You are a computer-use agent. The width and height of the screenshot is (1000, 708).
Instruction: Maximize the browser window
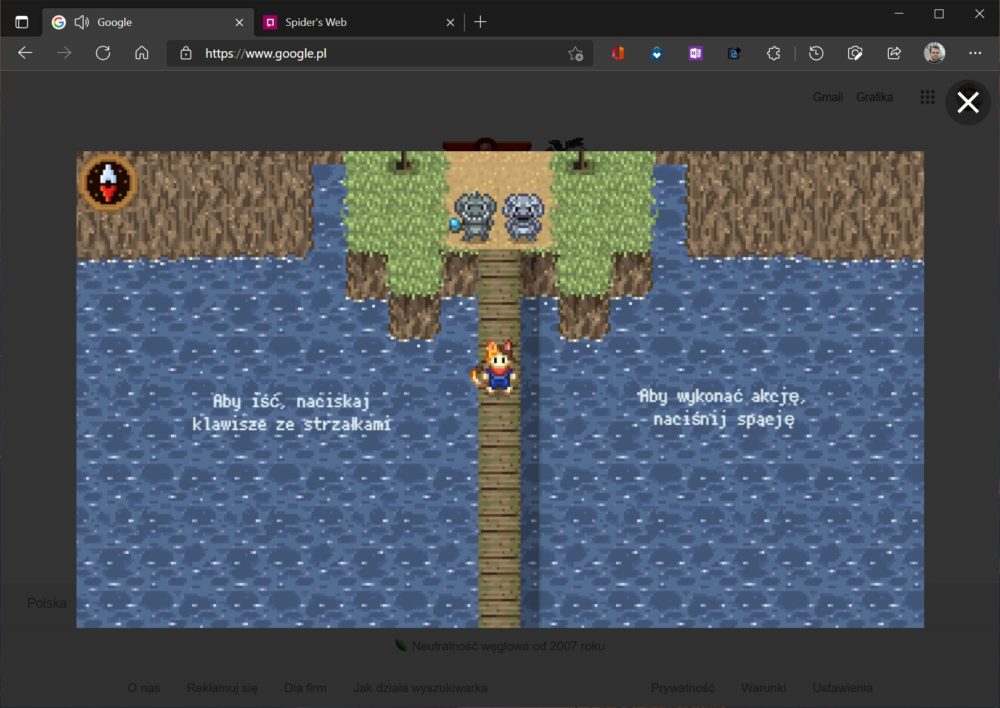939,13
